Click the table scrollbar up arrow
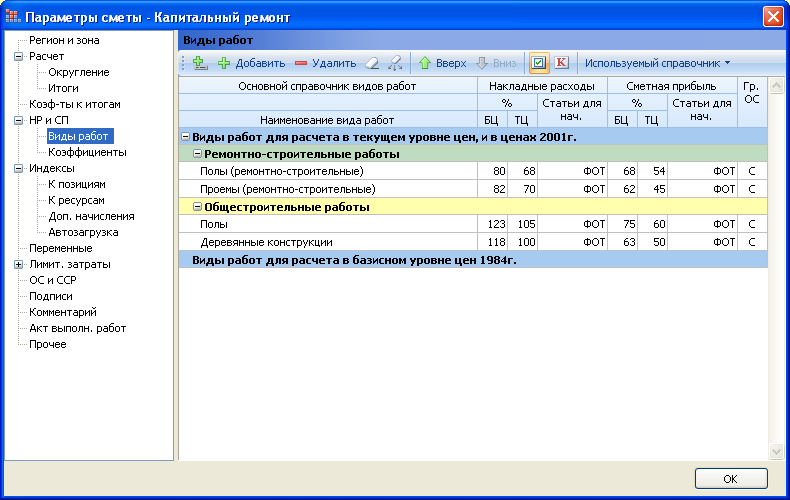The height and width of the screenshot is (500, 790). [776, 86]
